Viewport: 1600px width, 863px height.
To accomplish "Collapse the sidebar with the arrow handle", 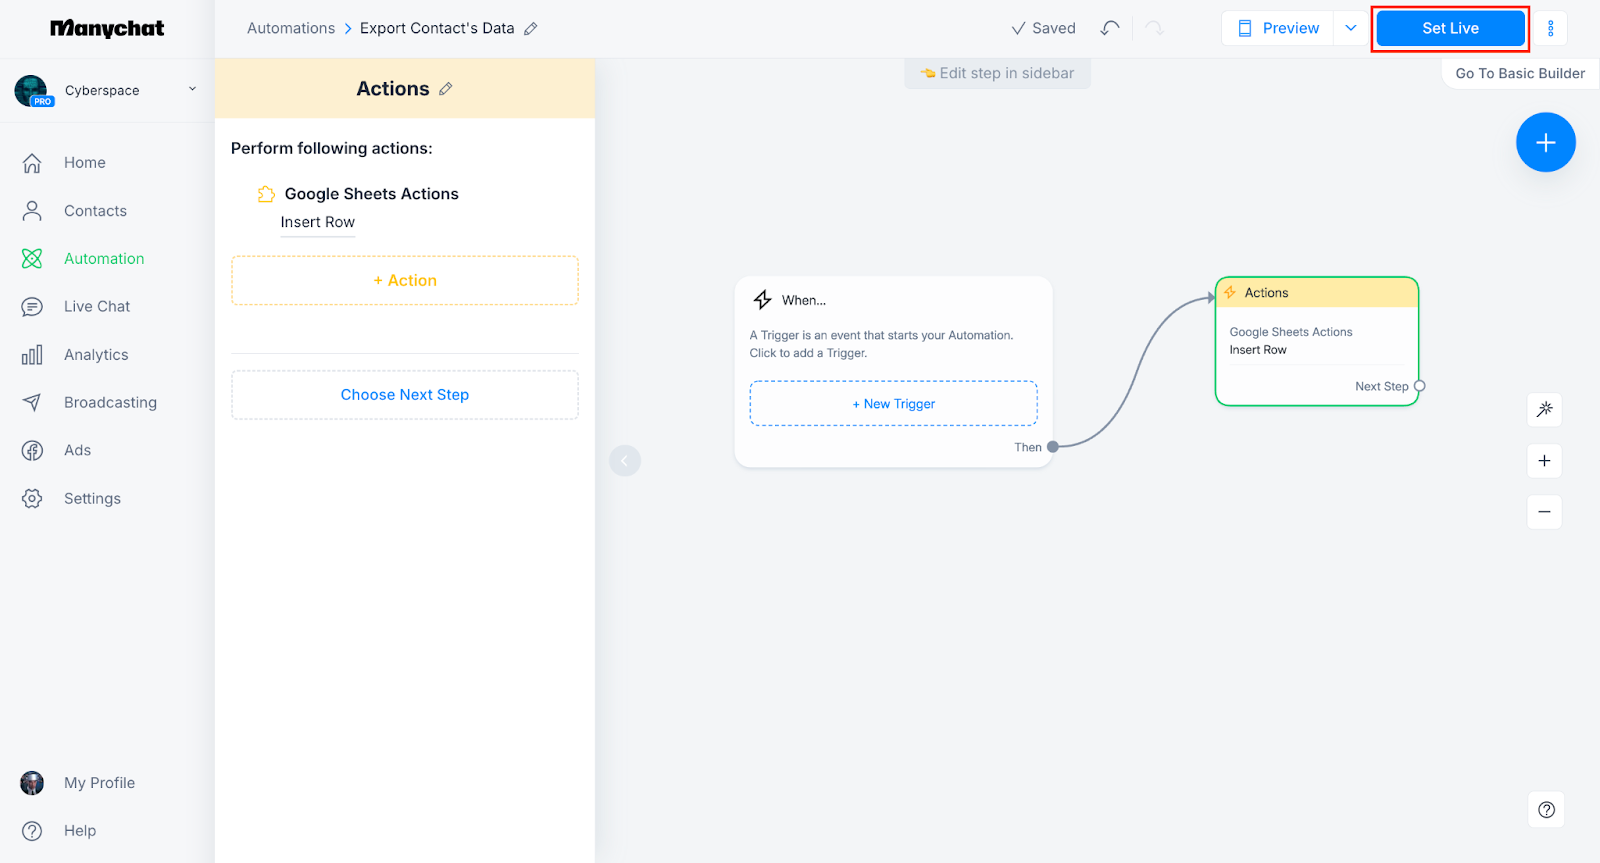I will [x=625, y=461].
